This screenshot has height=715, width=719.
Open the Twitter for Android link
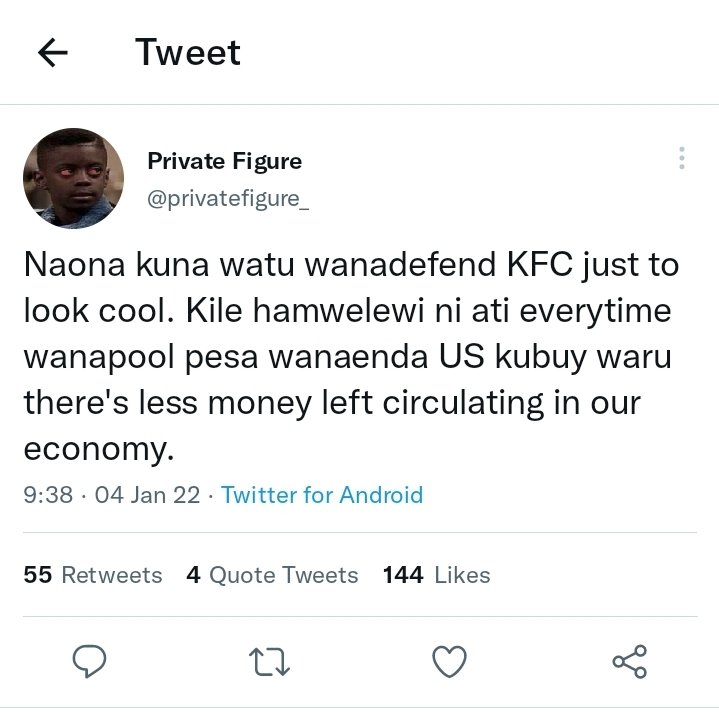pyautogui.click(x=322, y=495)
